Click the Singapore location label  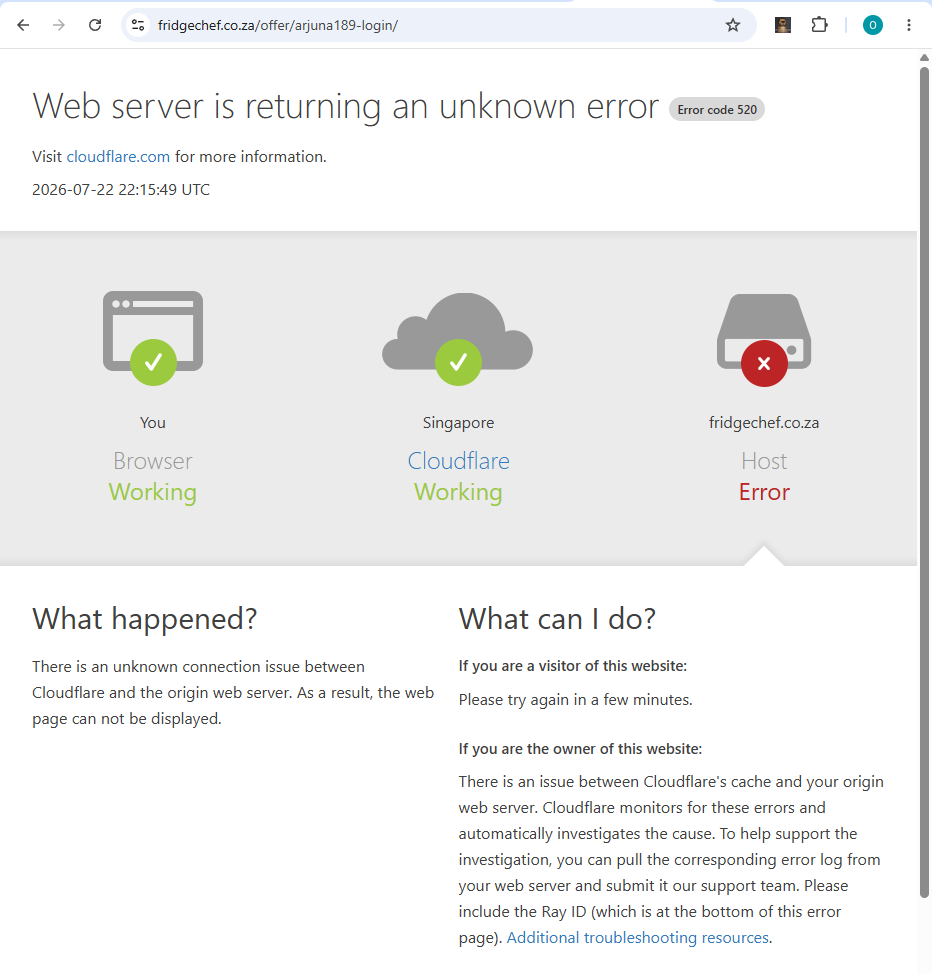coord(459,422)
